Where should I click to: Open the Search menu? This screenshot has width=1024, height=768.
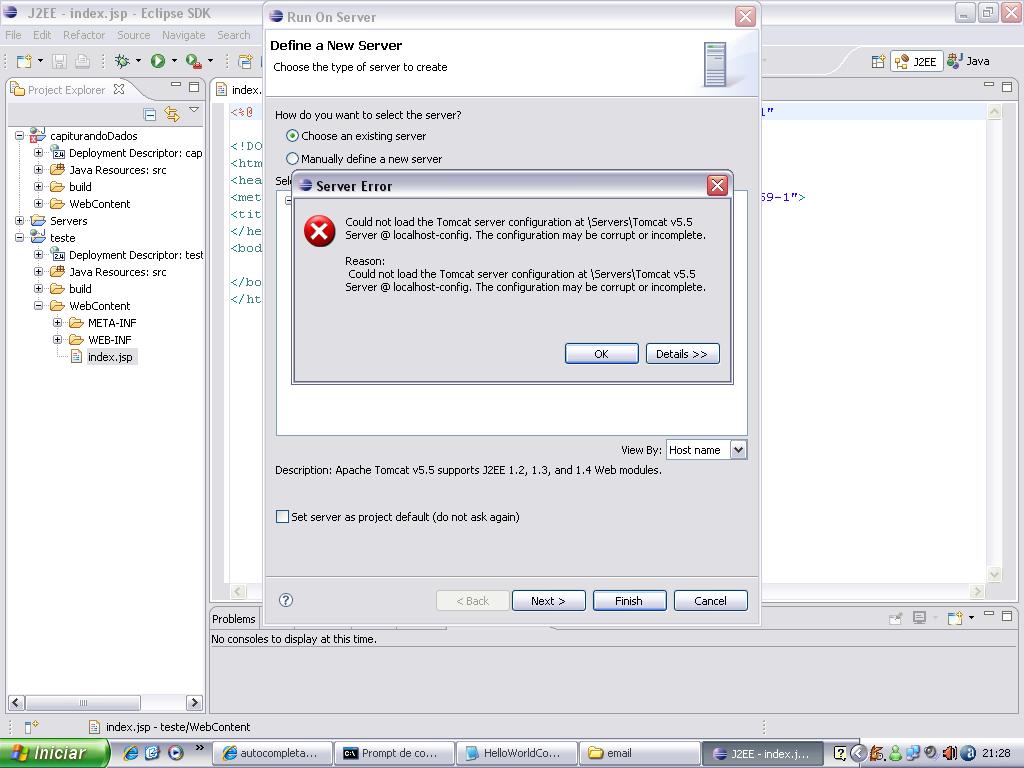point(233,35)
